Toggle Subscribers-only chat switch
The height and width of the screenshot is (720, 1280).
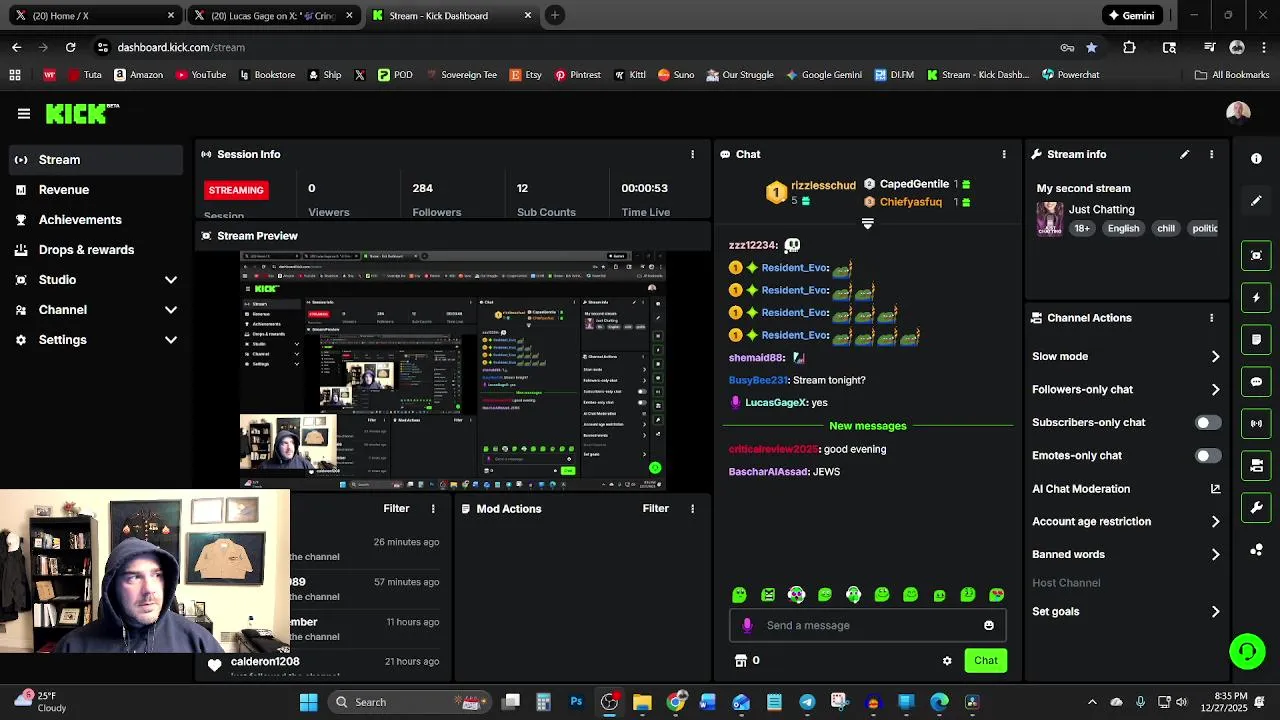1208,423
